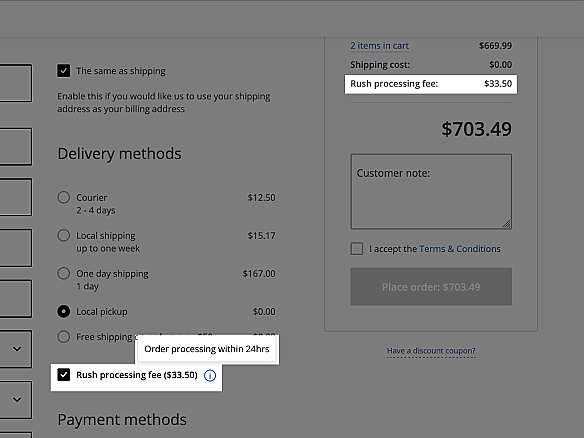Viewport: 584px width, 438px height.
Task: Click the Place order: $703.49 button
Action: pos(431,287)
